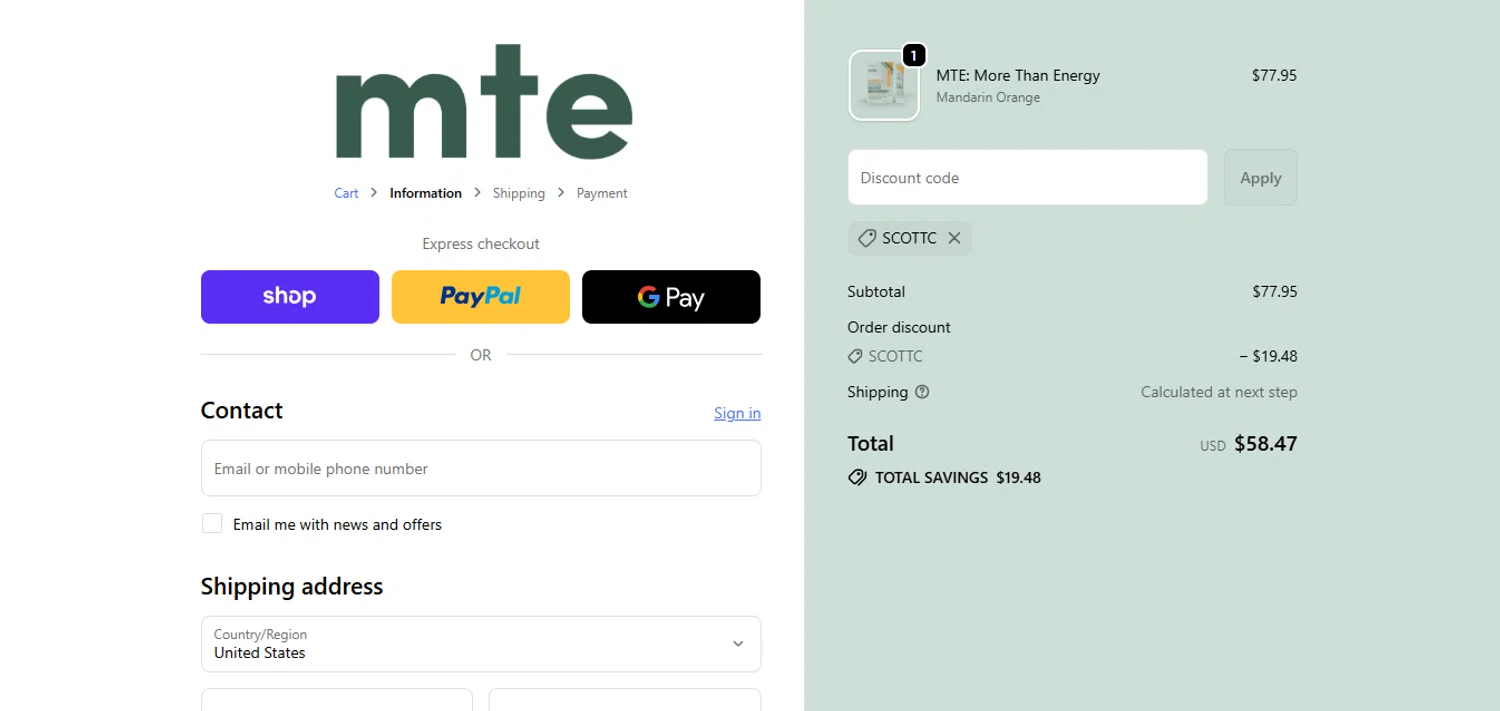Click the tag icon beside Order discount SCOTTC
Screen dimensions: 1500x711
coord(855,356)
